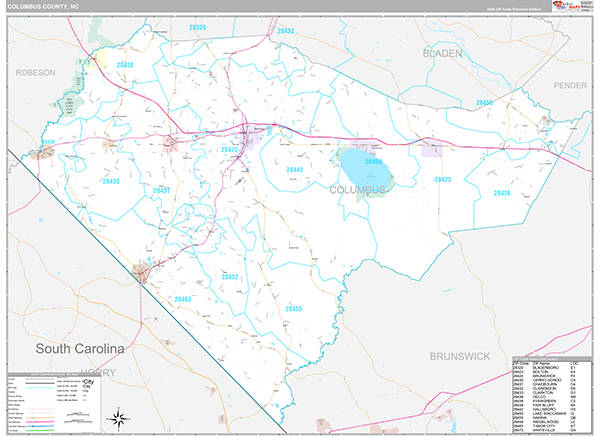
Task: Click the blue lake shape near Columbus
Action: 365,167
